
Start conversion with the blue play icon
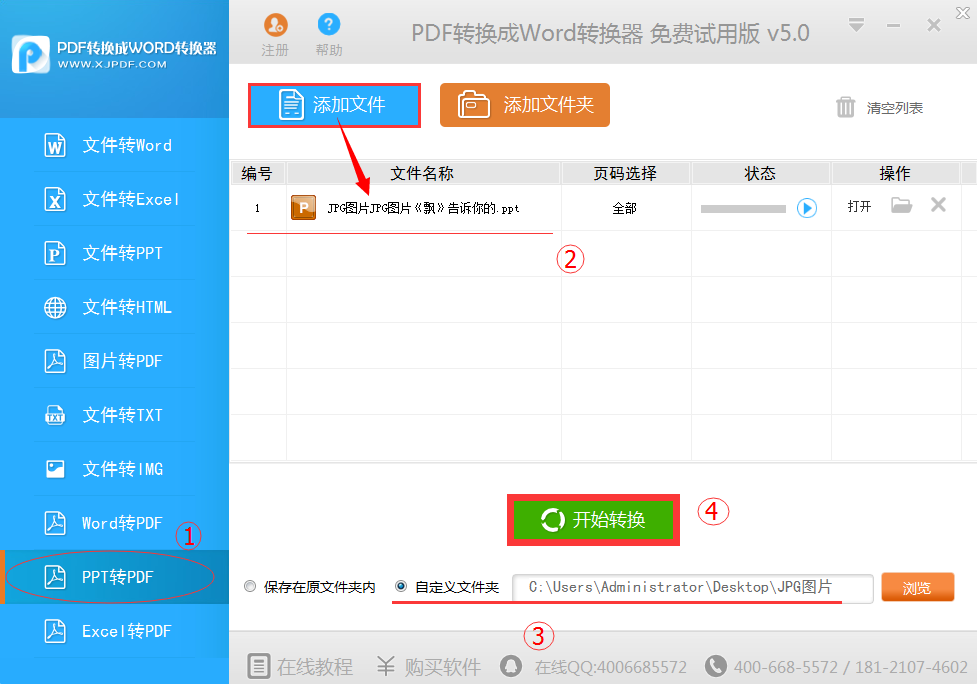pos(807,208)
